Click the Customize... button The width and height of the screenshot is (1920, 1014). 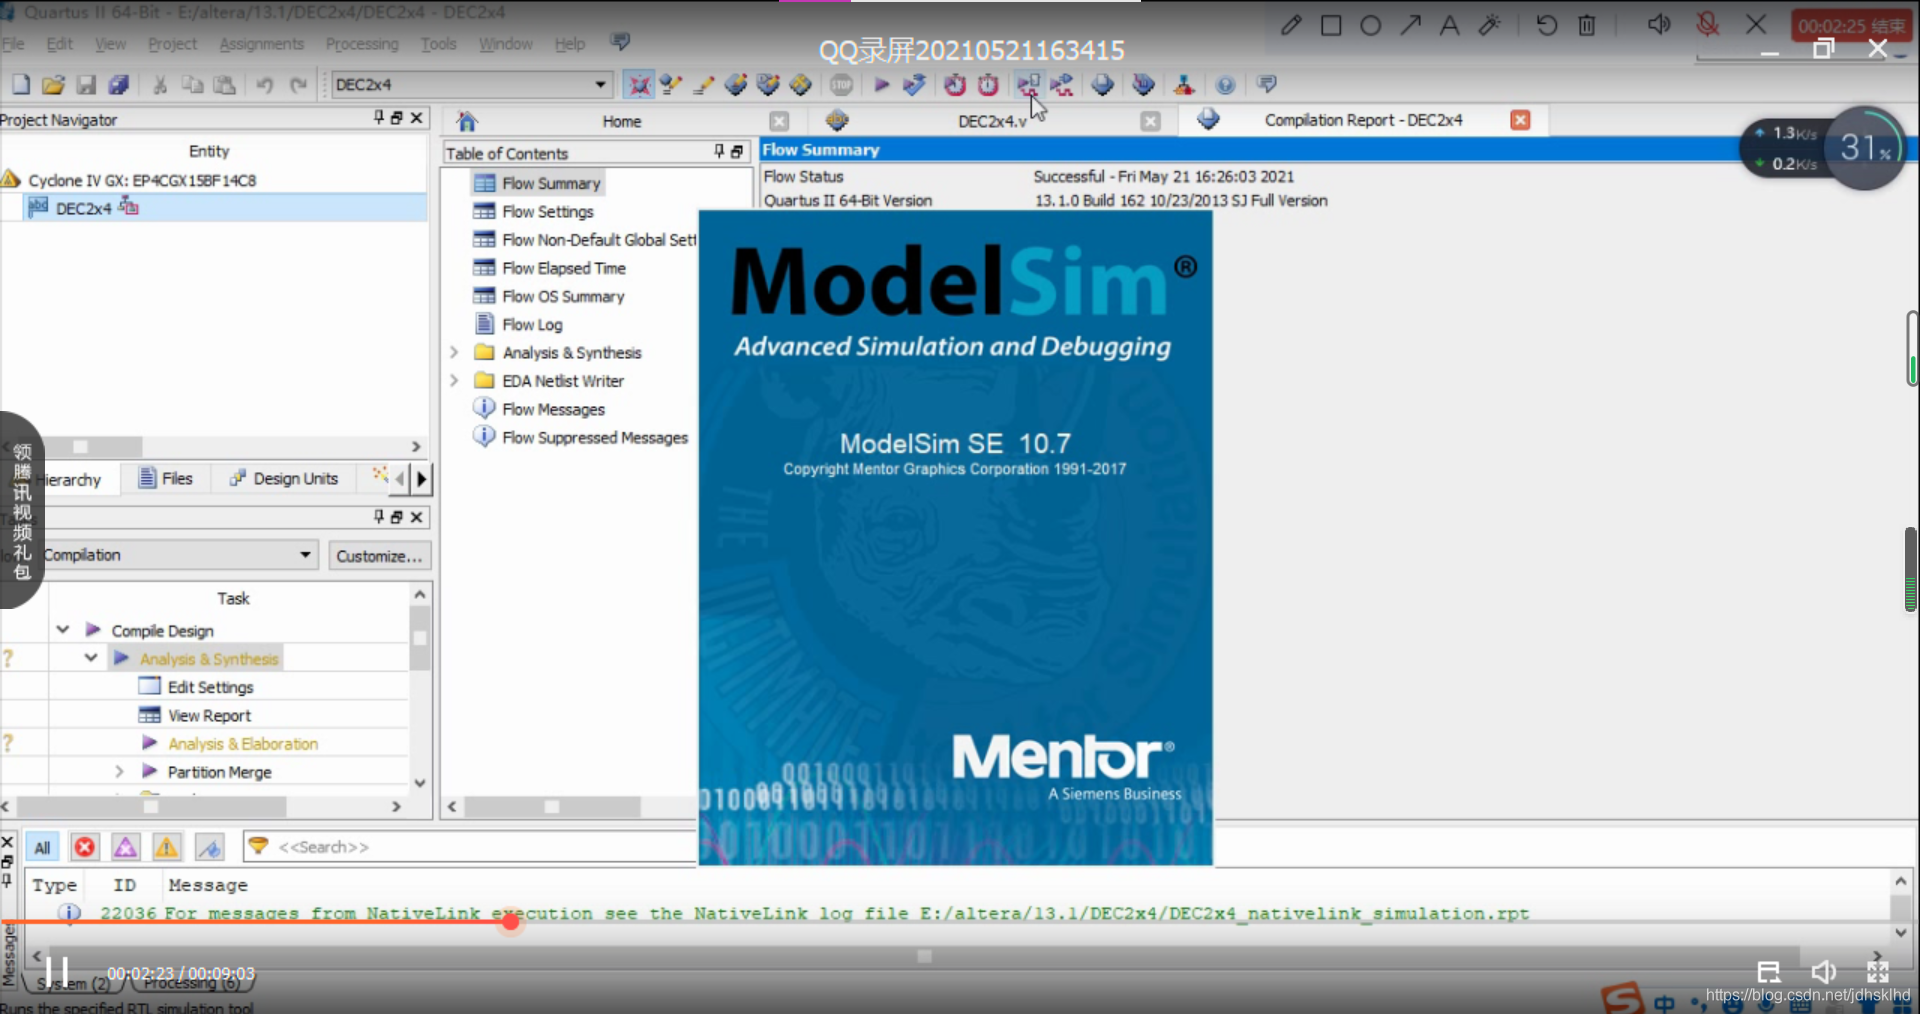coord(379,556)
